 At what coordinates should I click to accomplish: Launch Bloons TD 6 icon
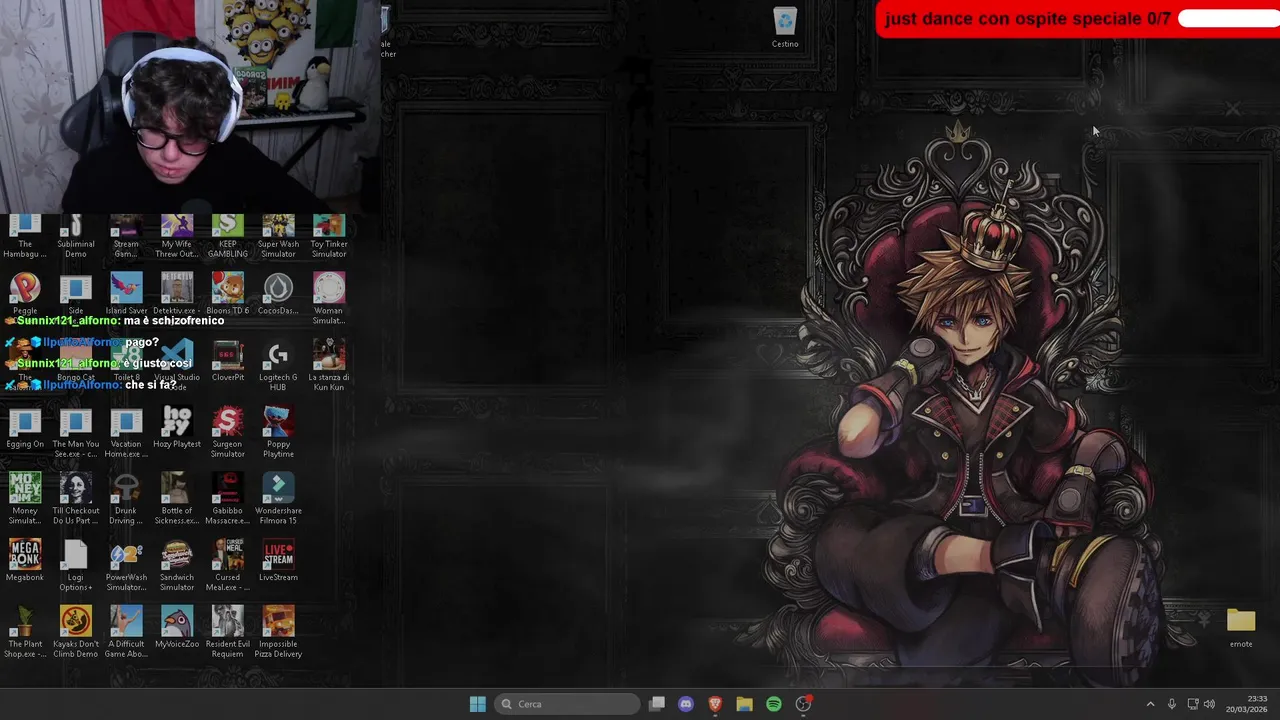click(228, 294)
